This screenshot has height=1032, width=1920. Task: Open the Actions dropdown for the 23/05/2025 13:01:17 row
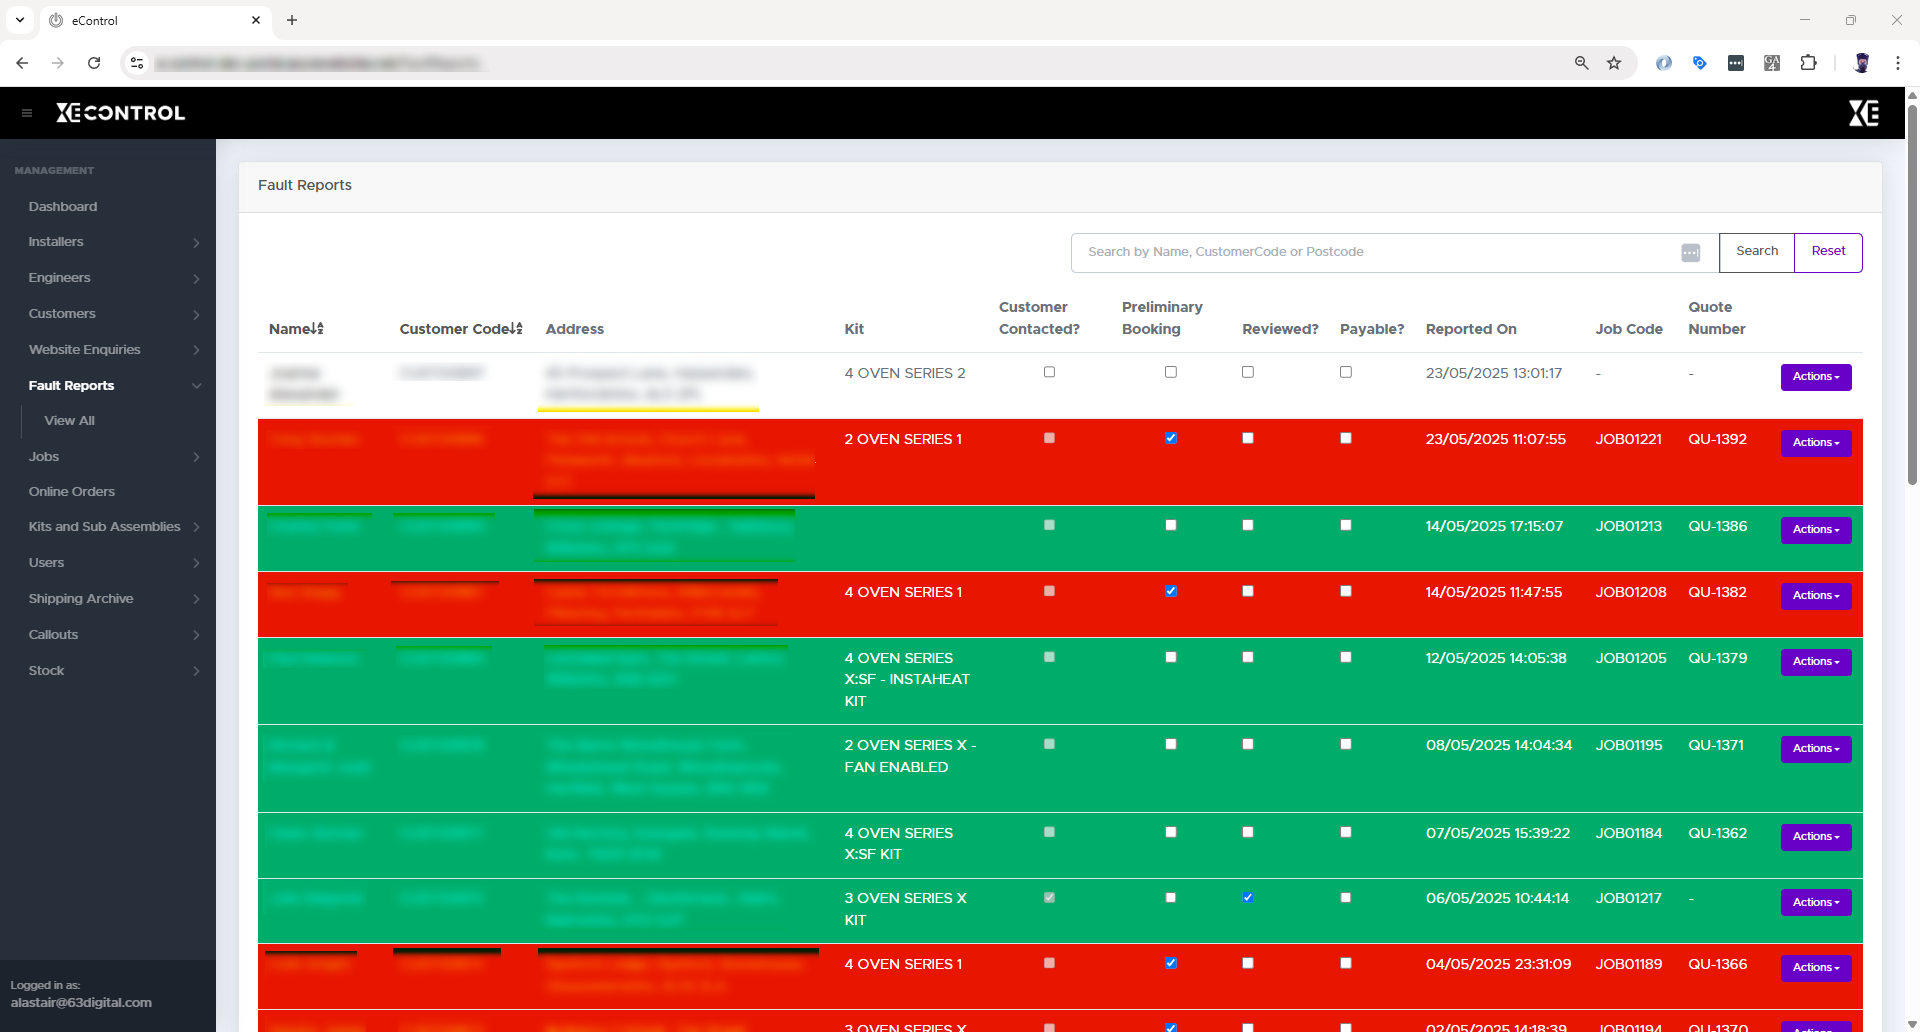click(1816, 377)
